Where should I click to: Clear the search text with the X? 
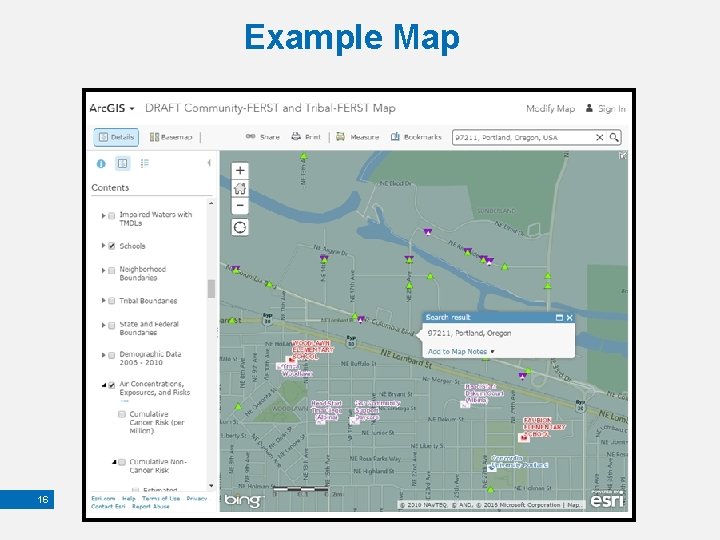click(x=599, y=137)
